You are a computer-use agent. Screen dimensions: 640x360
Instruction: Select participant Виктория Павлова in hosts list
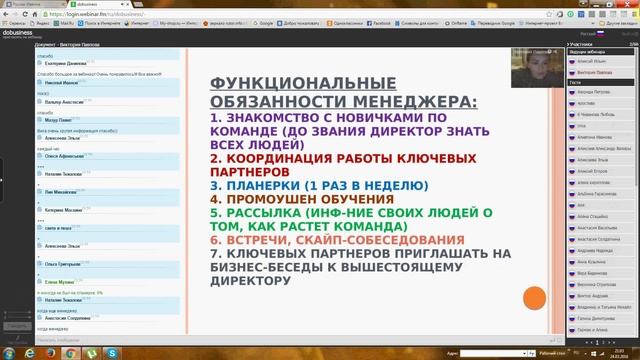[x=594, y=73]
